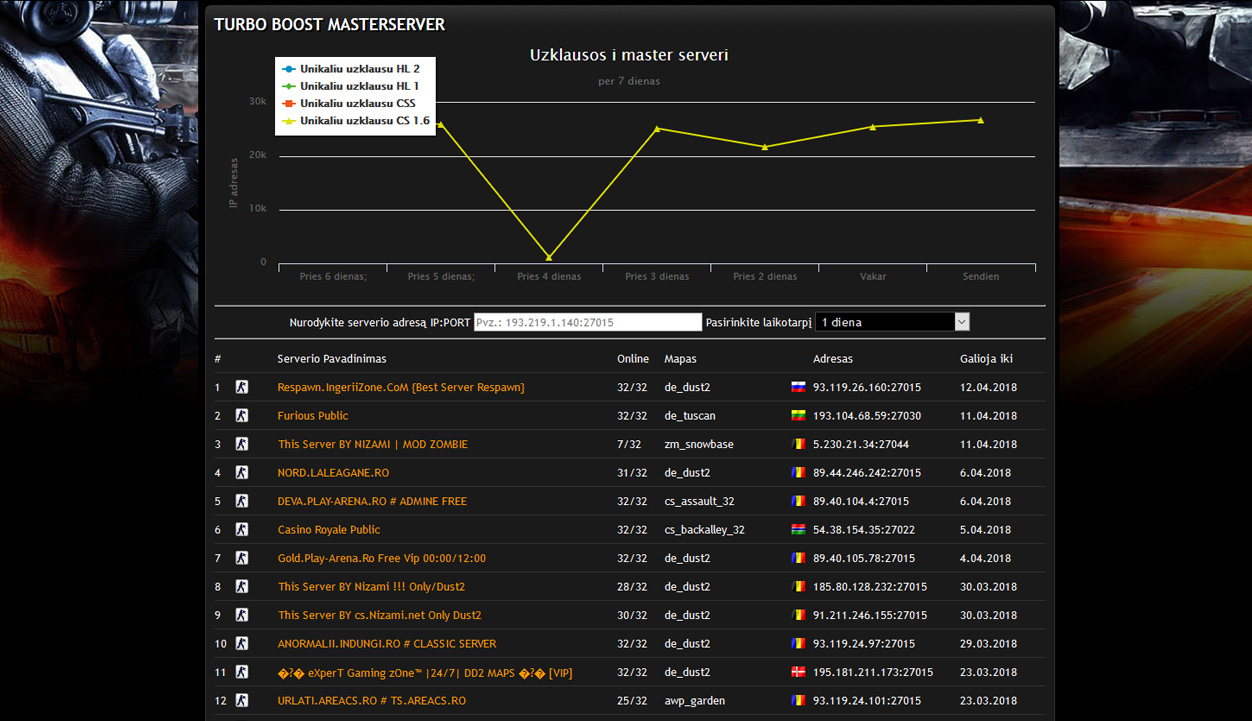Screen dimensions: 1252x721
Task: Click the flag next to 54.38.154.35:27022
Action: click(798, 529)
